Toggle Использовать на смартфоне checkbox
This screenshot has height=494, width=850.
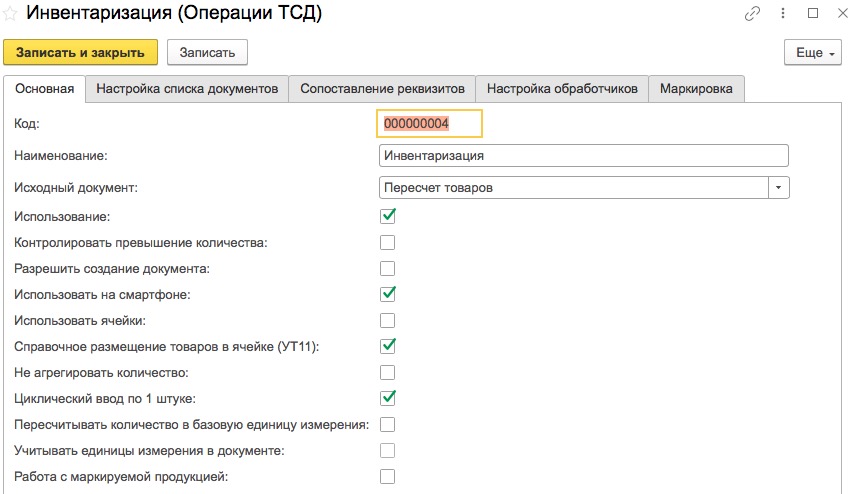point(388,294)
